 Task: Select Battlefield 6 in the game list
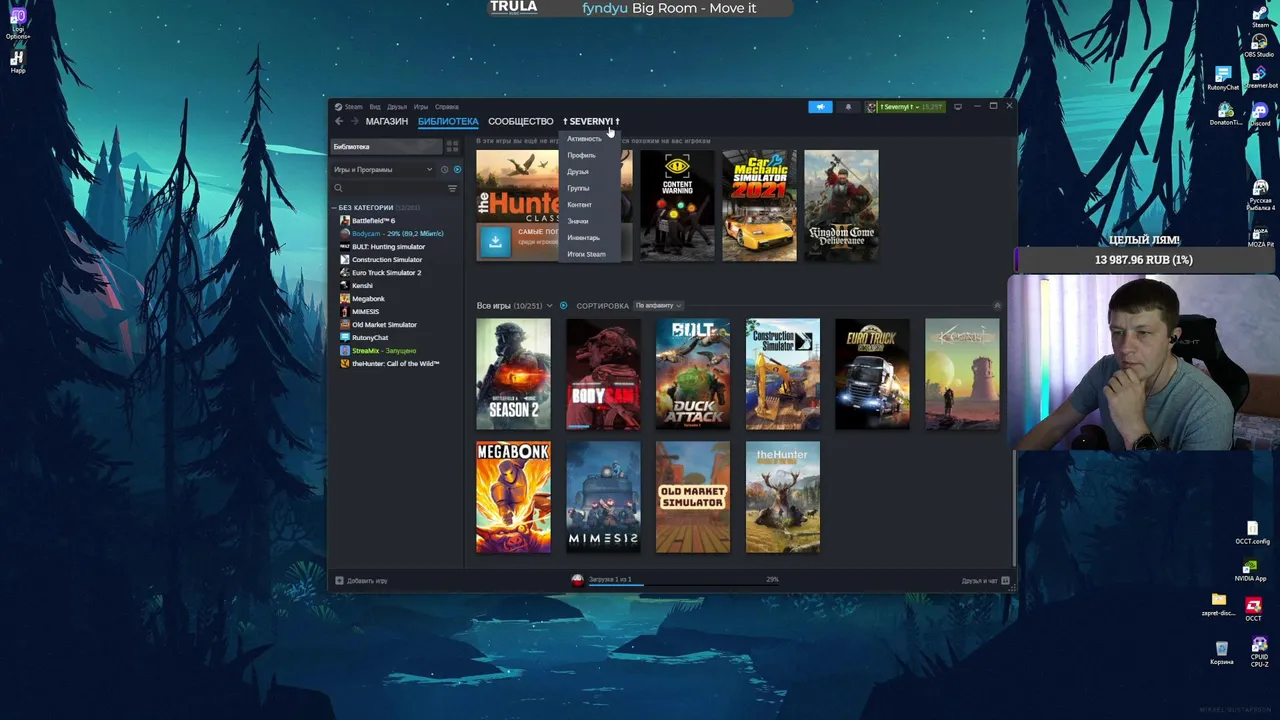[373, 220]
